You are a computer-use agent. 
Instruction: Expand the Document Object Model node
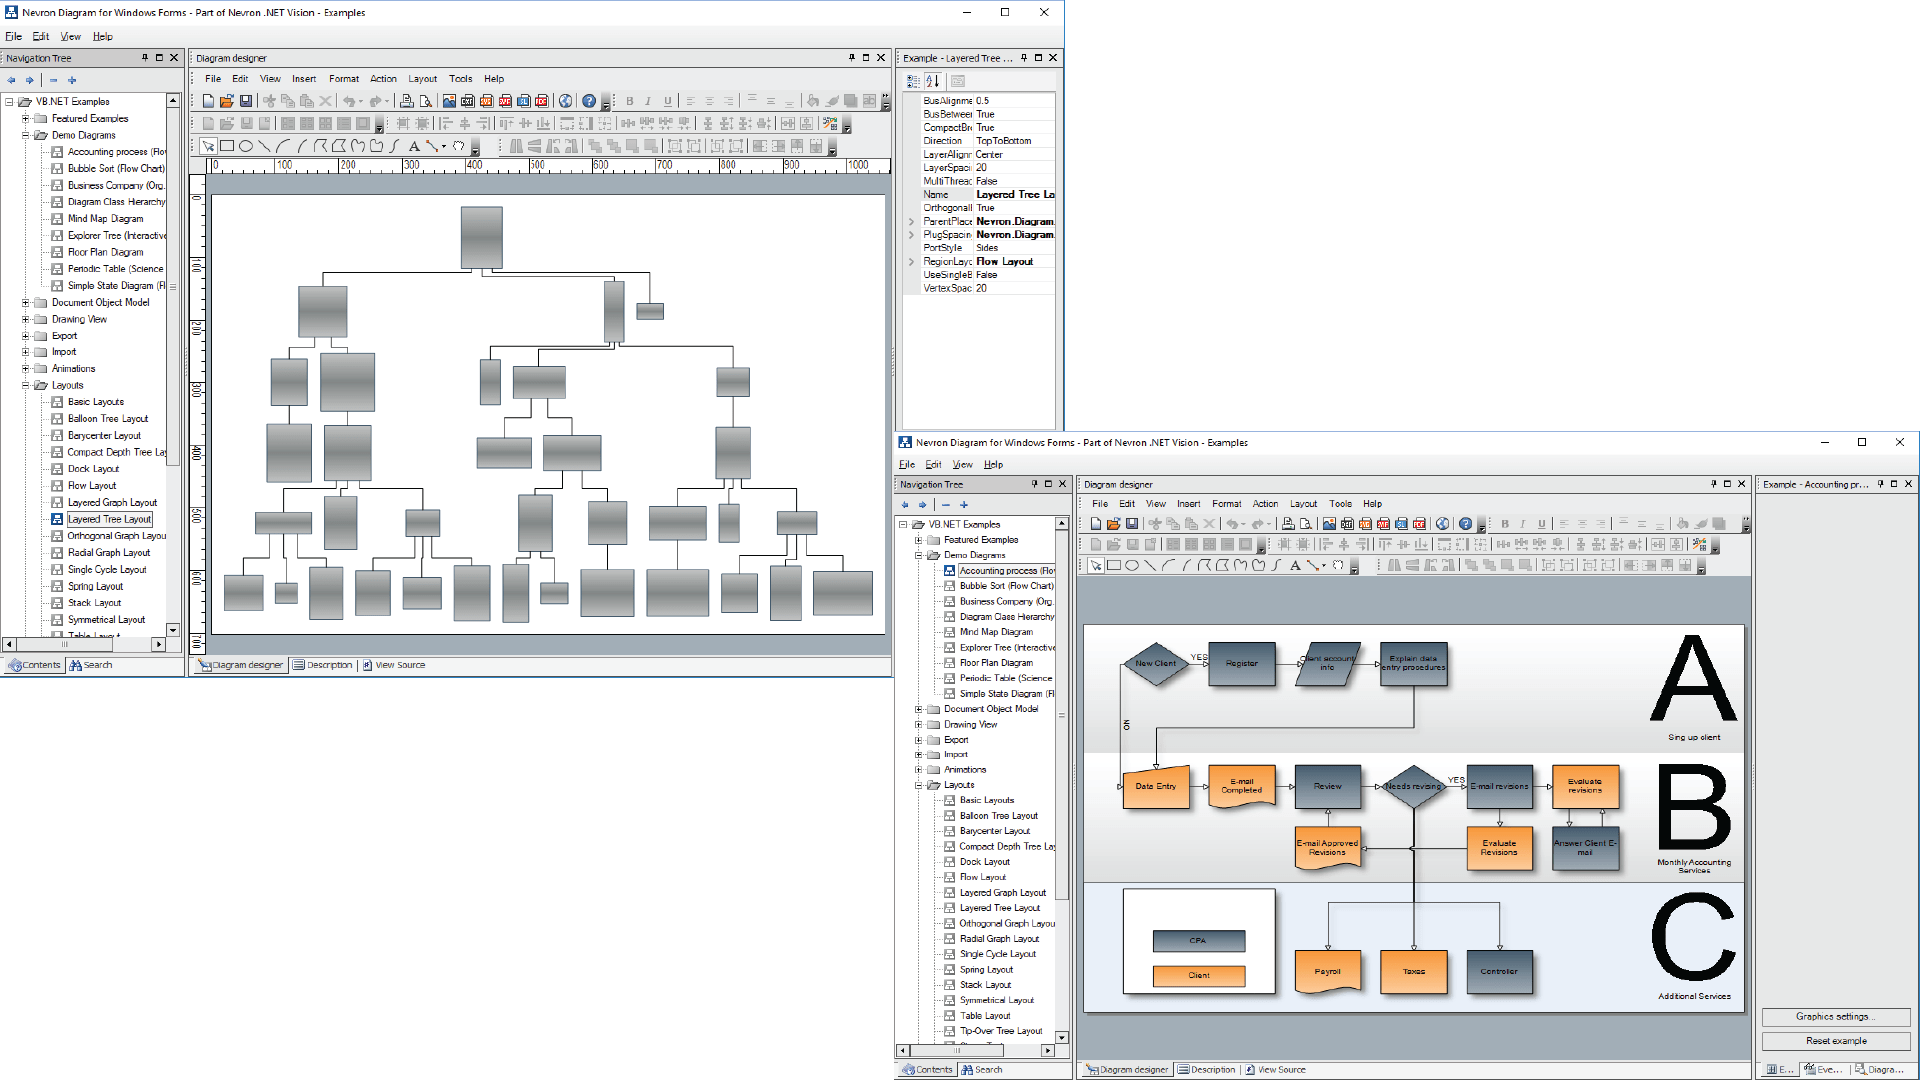24,302
